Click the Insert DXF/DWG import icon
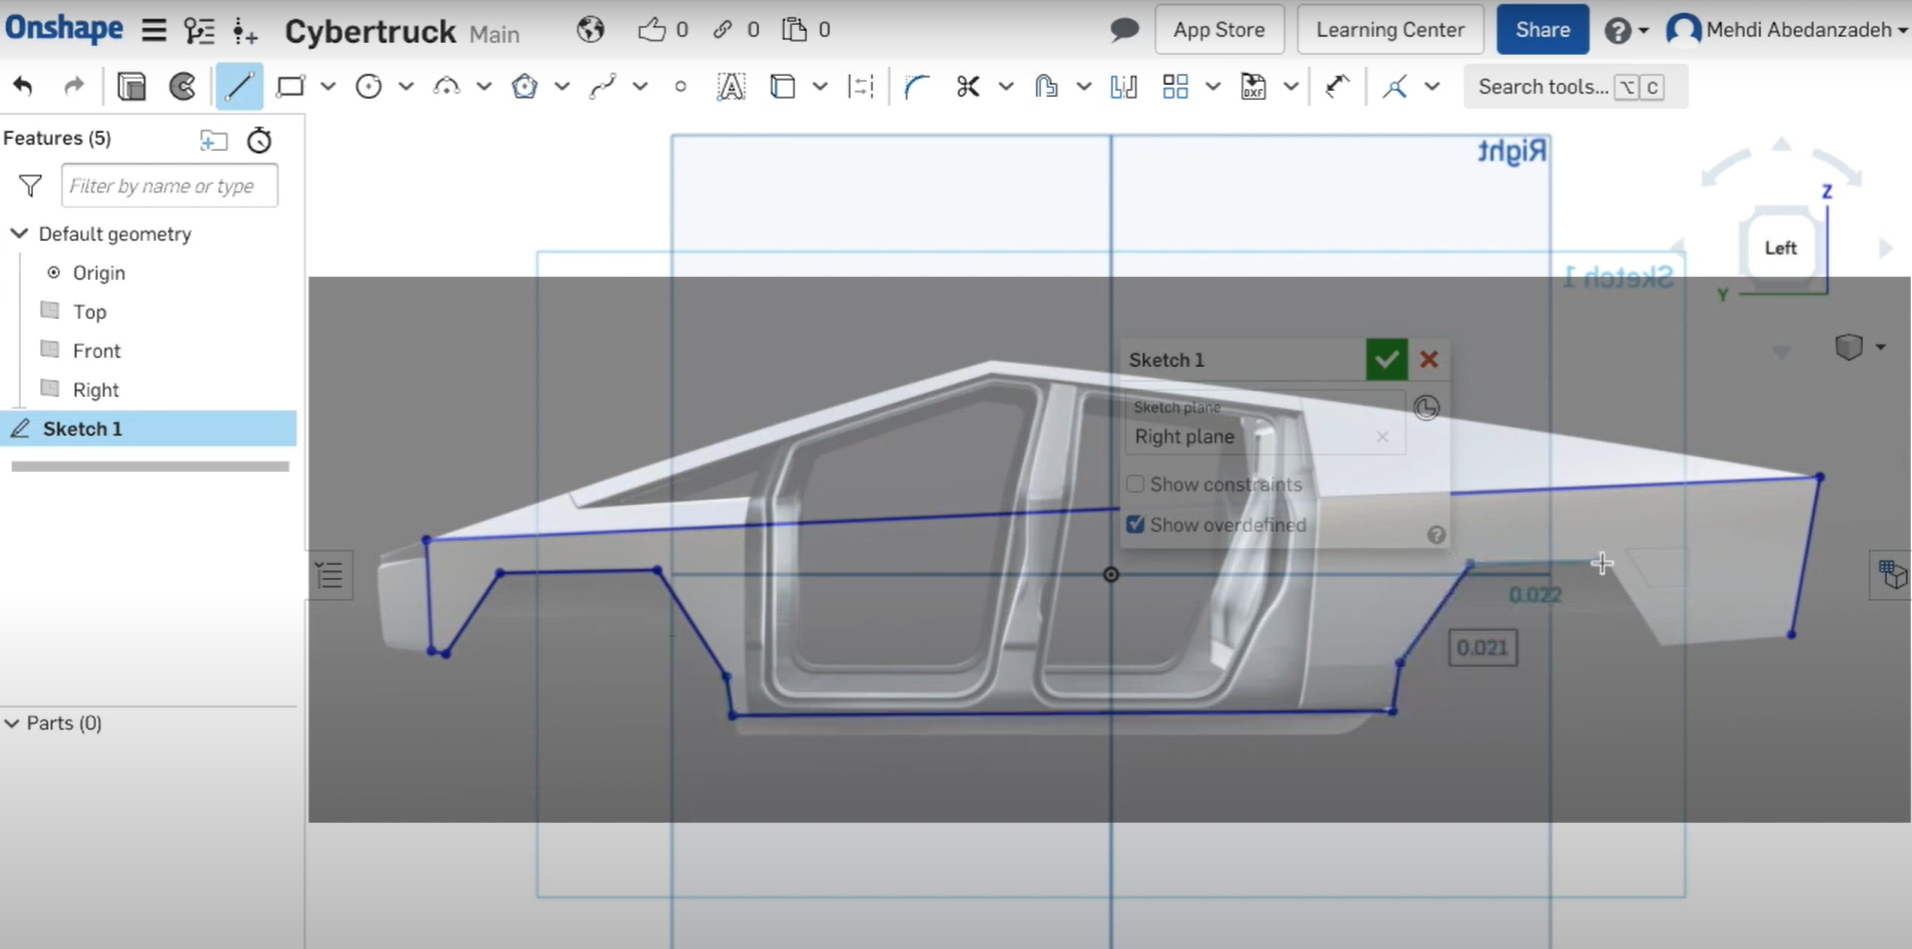Viewport: 1912px width, 949px height. [1255, 86]
